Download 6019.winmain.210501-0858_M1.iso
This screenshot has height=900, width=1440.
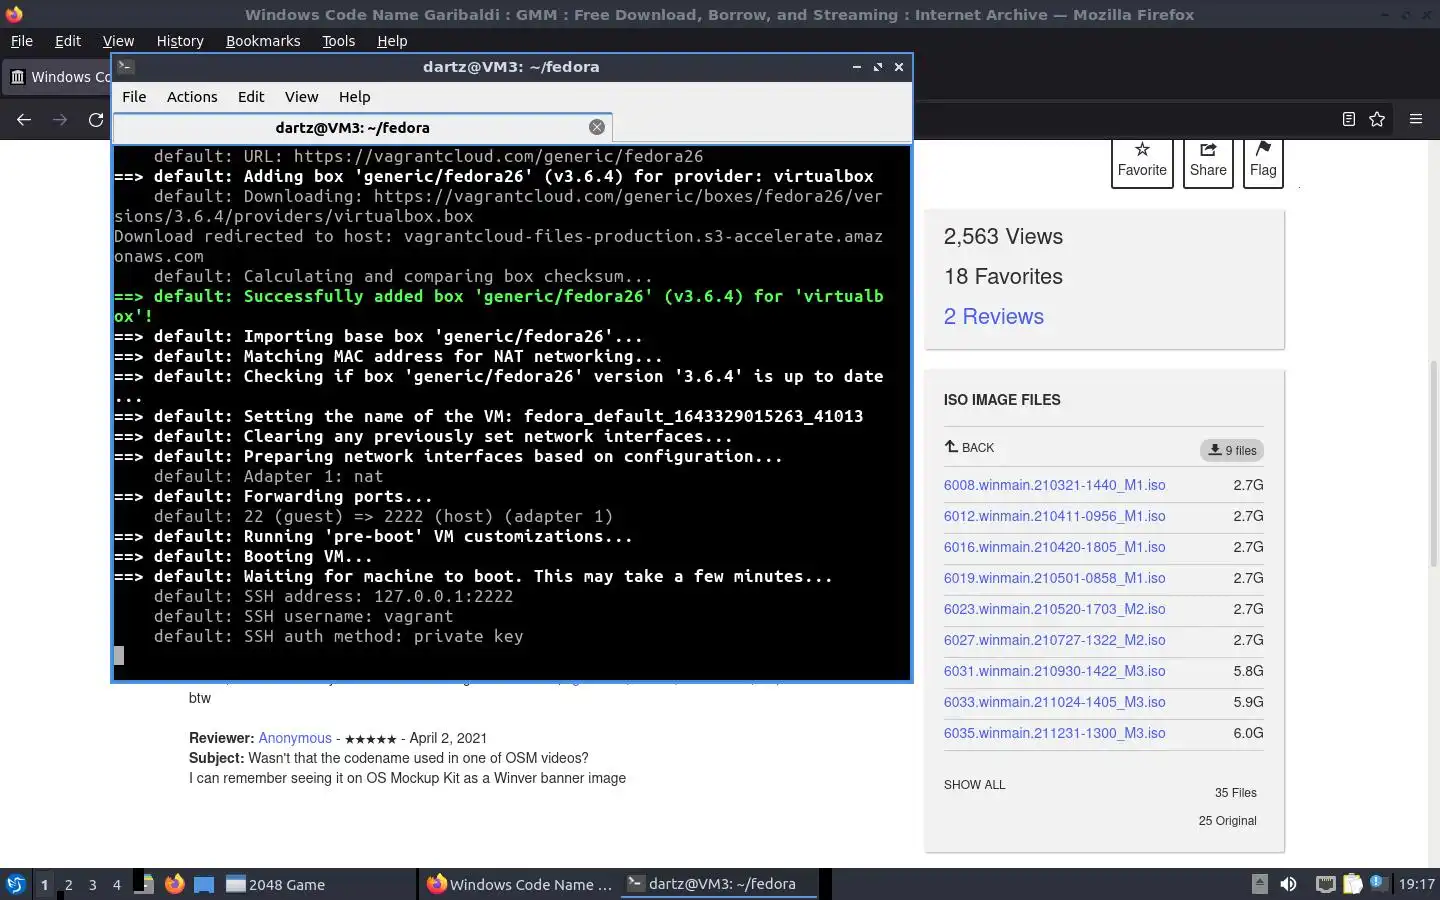tap(1054, 578)
